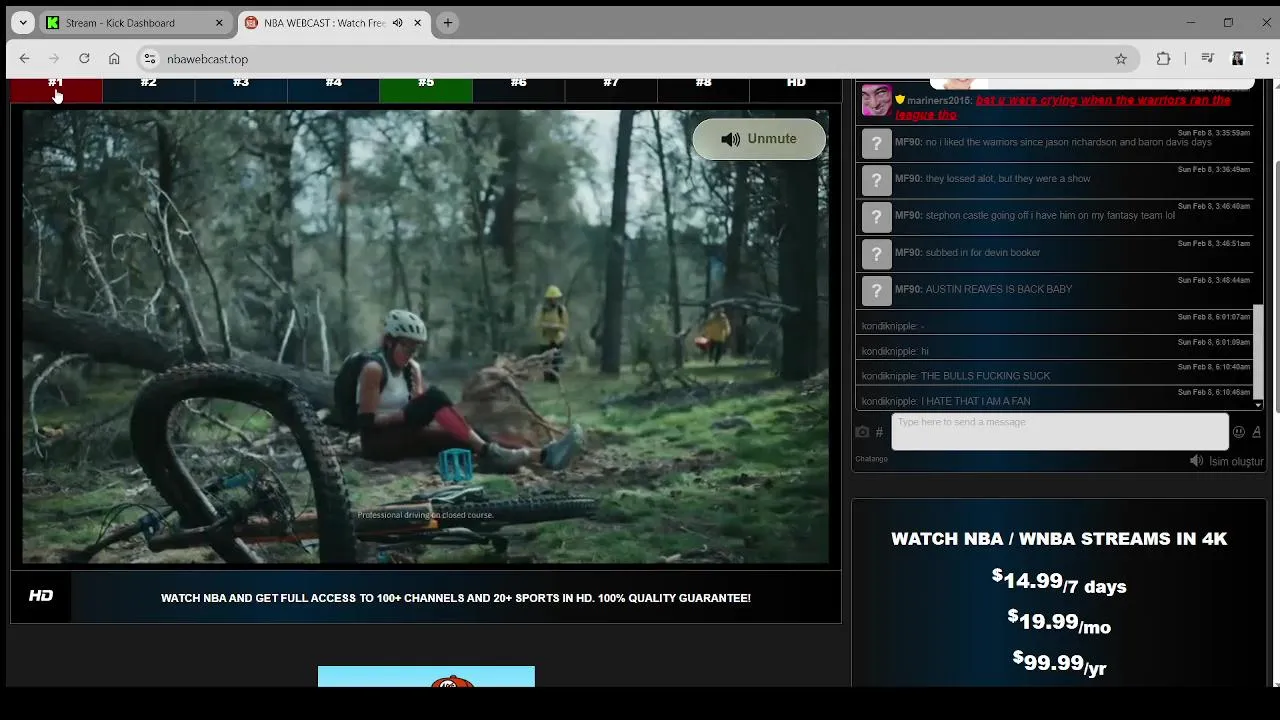
Task: Click the camera icon beside chat input
Action: (x=862, y=432)
